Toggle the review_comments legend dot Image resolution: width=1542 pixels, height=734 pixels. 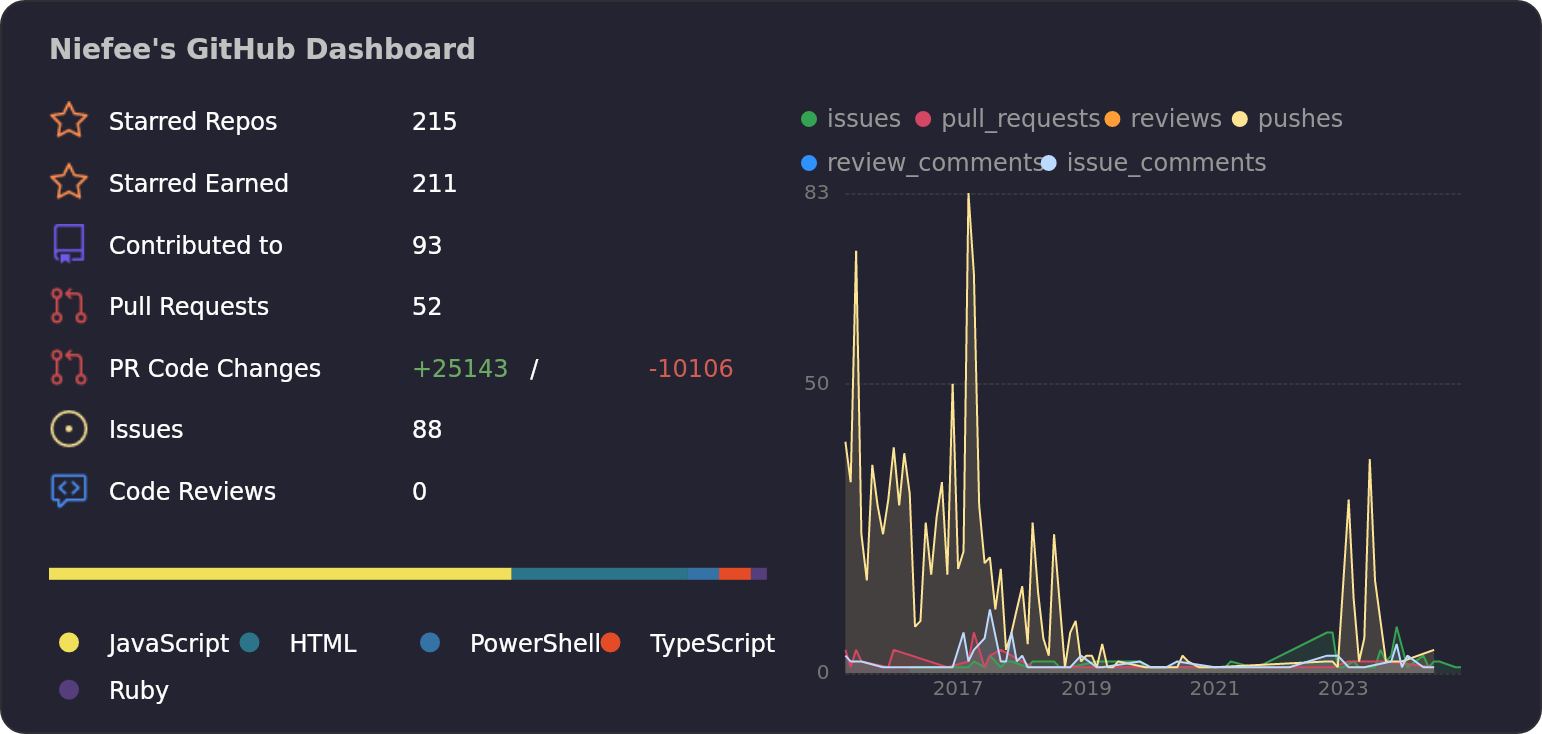coord(809,163)
